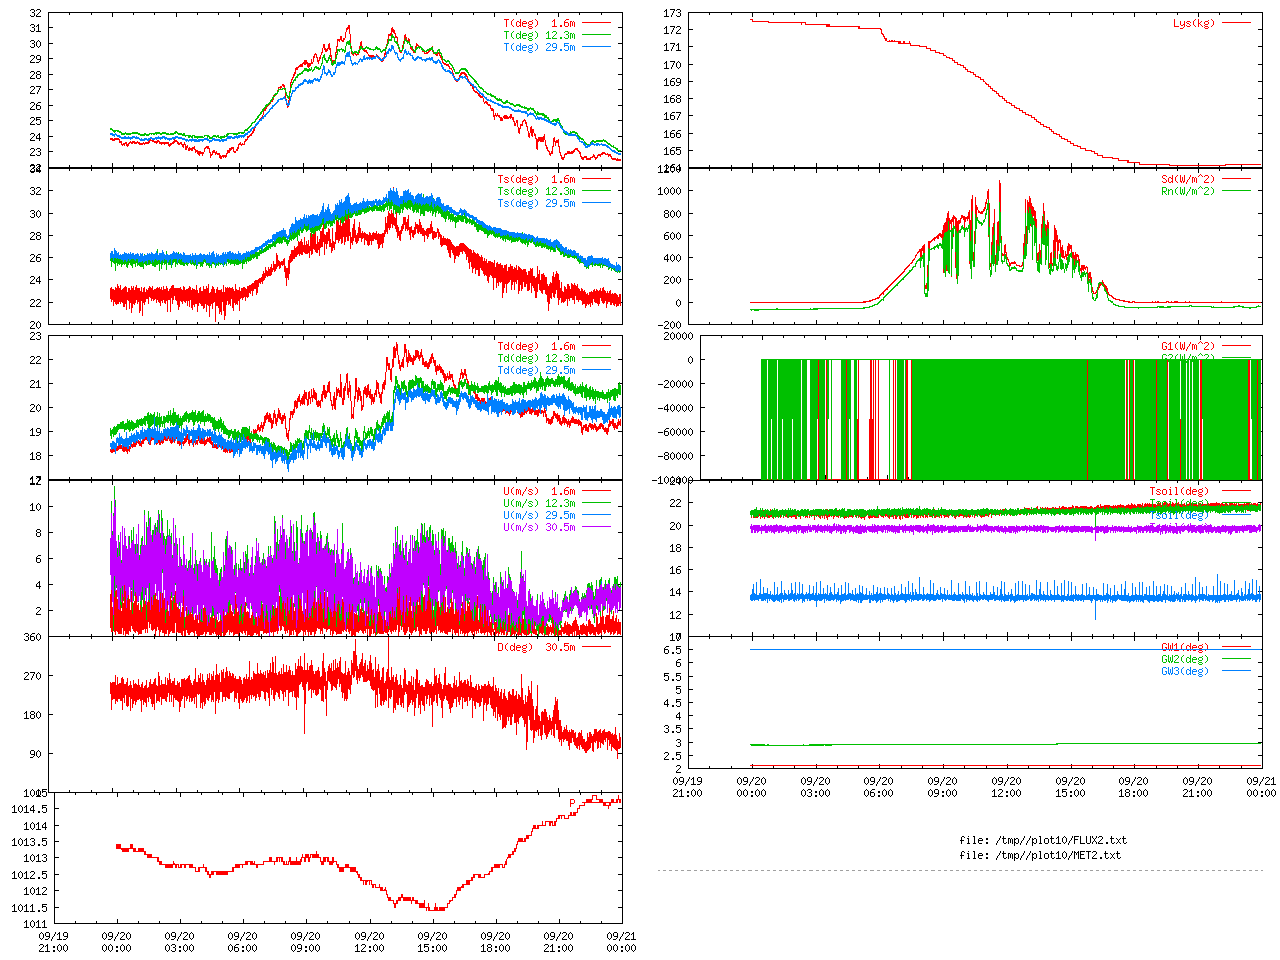Click the "T(deg) 29.5m" legend label
Screen dimensions: 1280x960
click(540, 47)
